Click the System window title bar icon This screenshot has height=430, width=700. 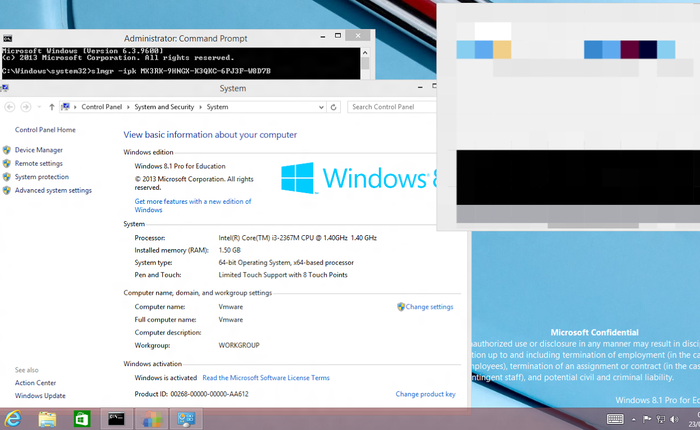tap(5, 88)
